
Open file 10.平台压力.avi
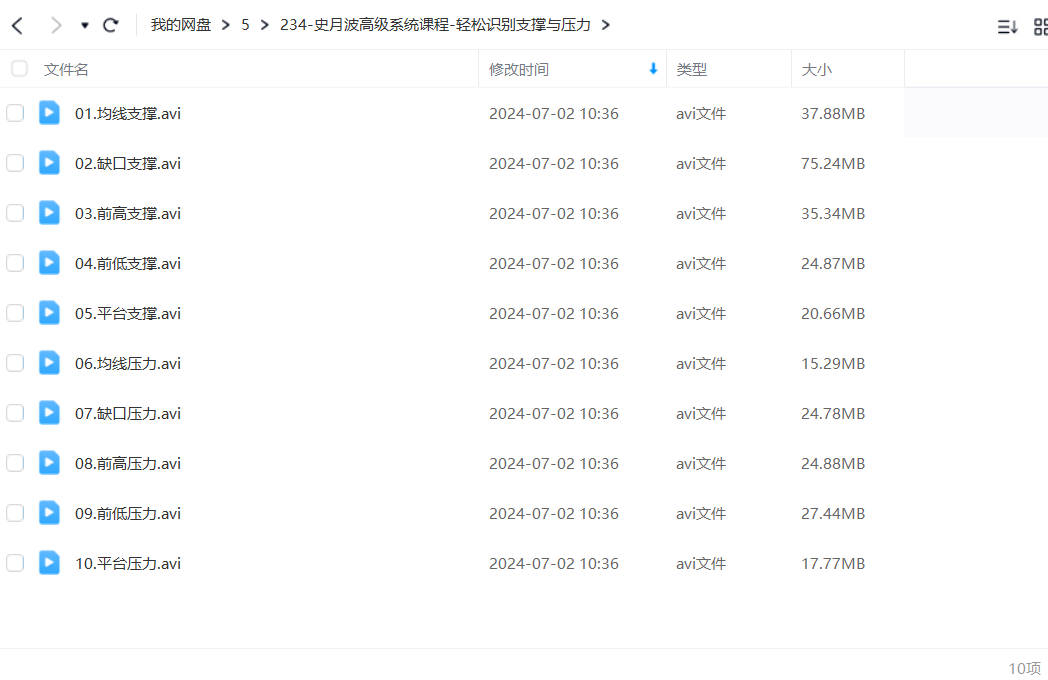point(128,564)
